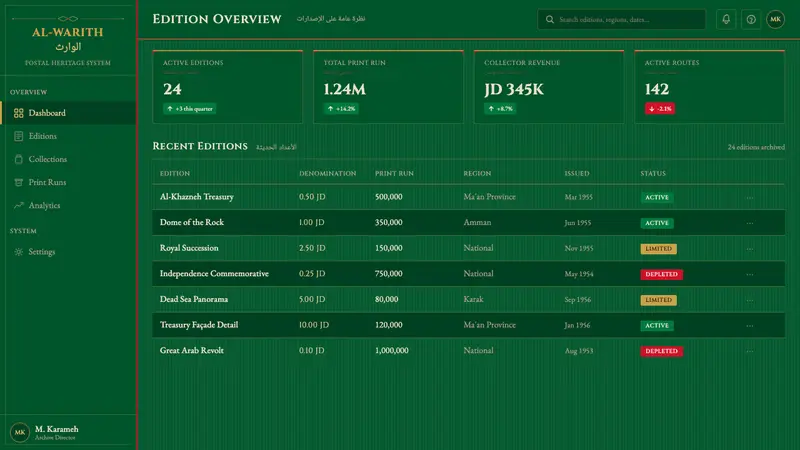Open the help question-mark icon
Screen dimensions: 800x450
751,19
